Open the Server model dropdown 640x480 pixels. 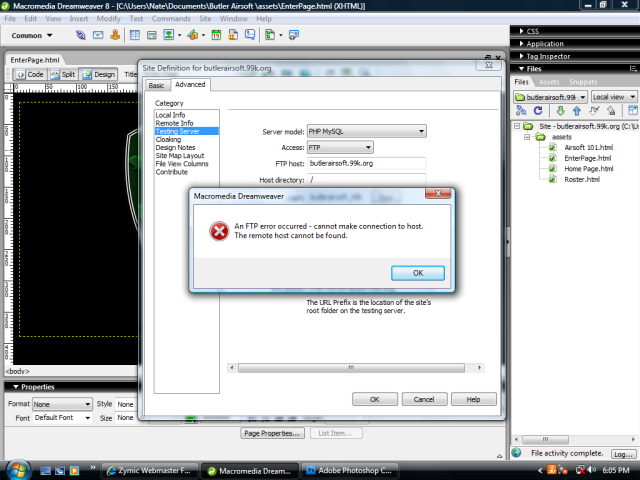[x=367, y=131]
